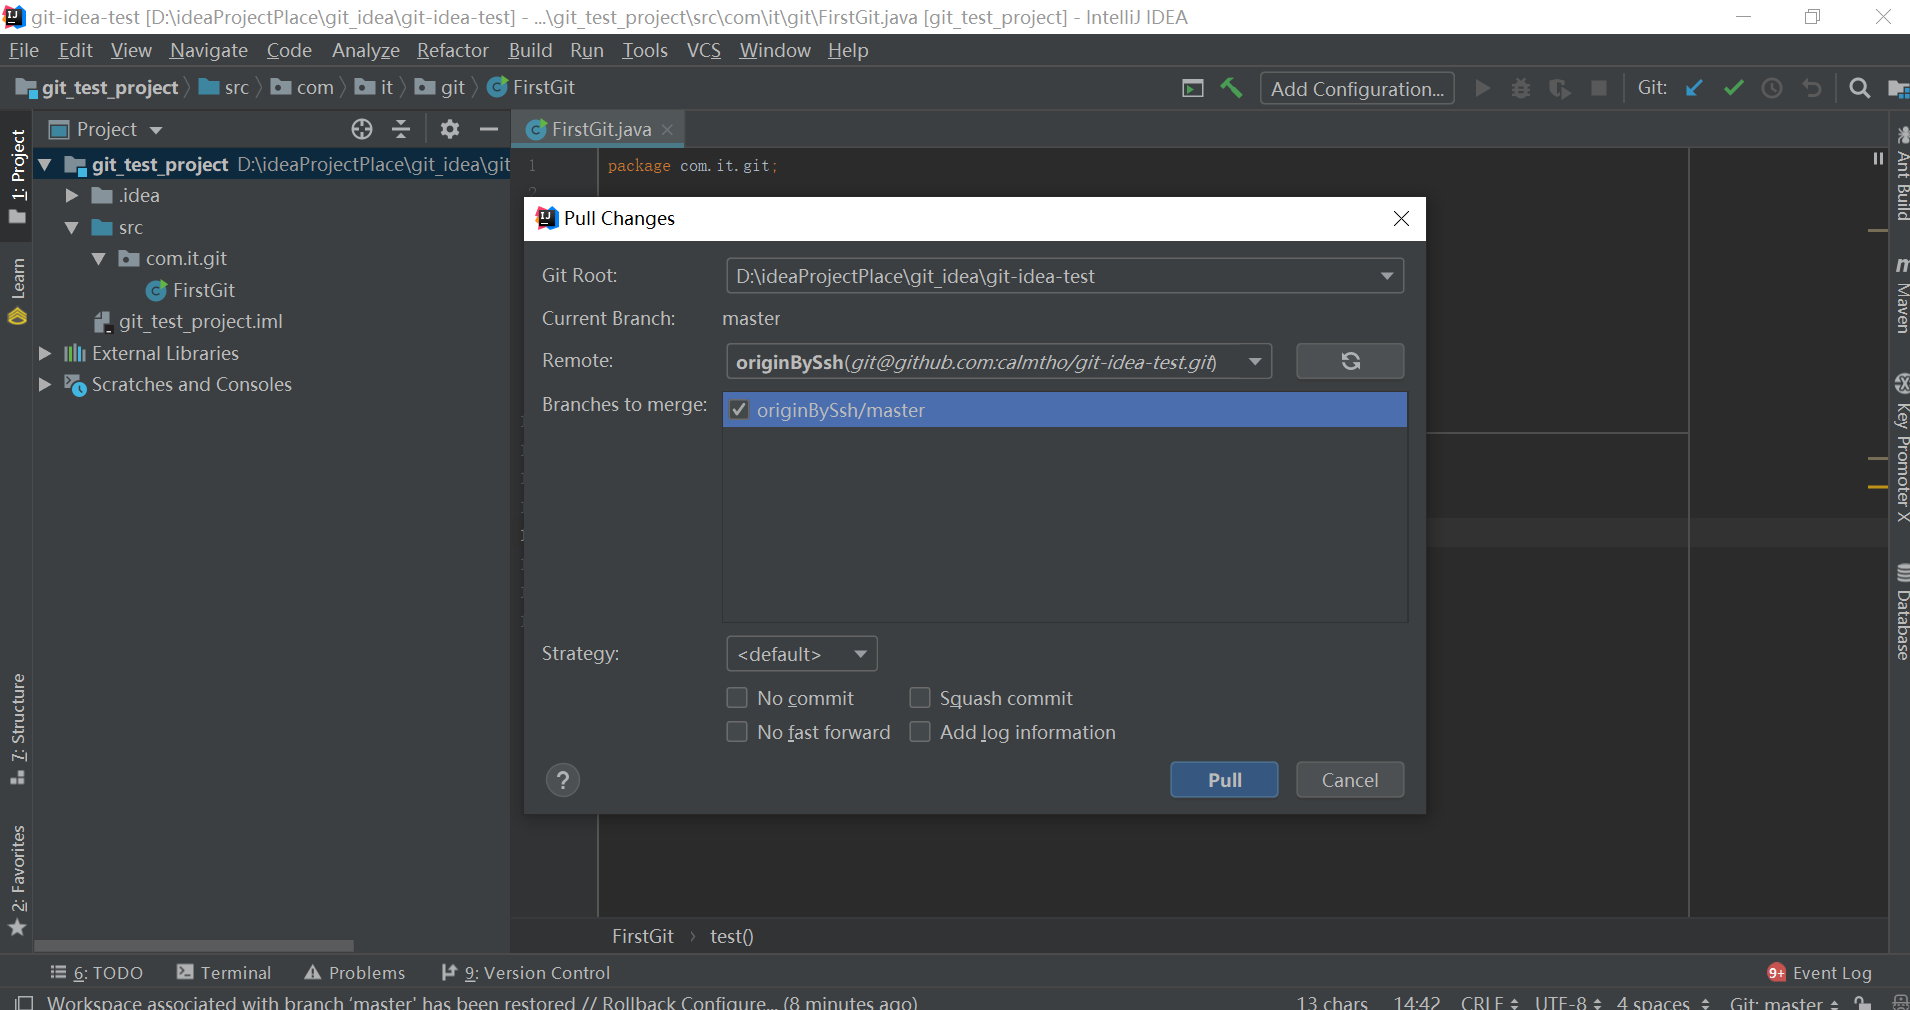Click the Git Rollback toolbar icon
1910x1010 pixels.
1812,88
